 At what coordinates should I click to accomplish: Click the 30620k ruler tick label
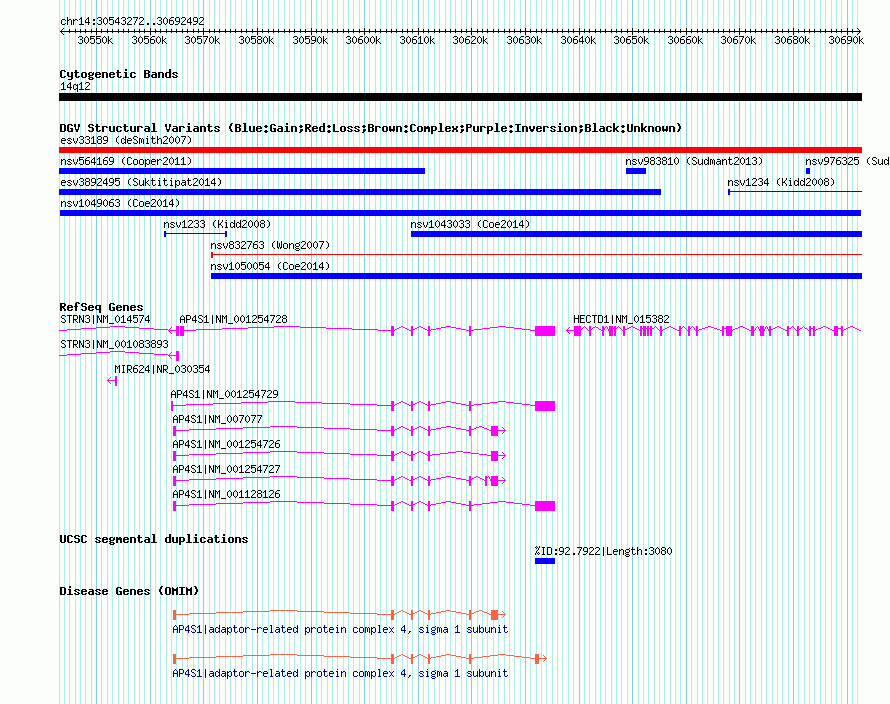[x=470, y=40]
